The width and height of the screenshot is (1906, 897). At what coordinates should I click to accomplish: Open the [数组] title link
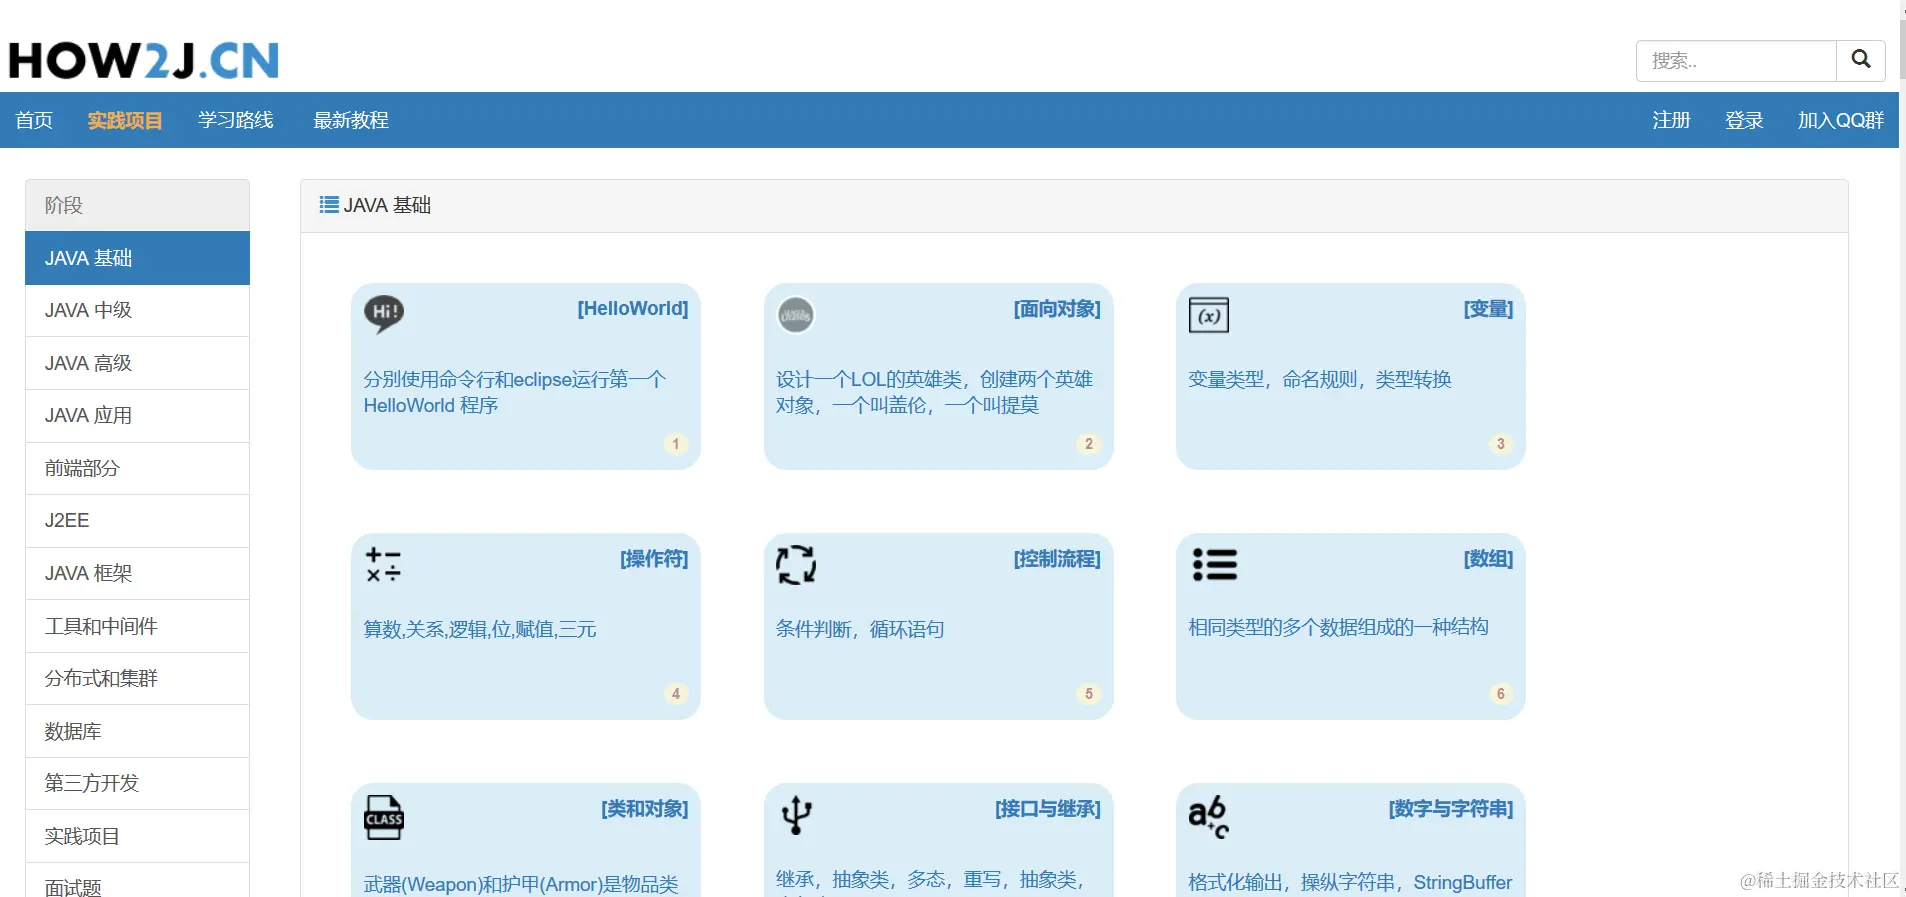point(1488,559)
